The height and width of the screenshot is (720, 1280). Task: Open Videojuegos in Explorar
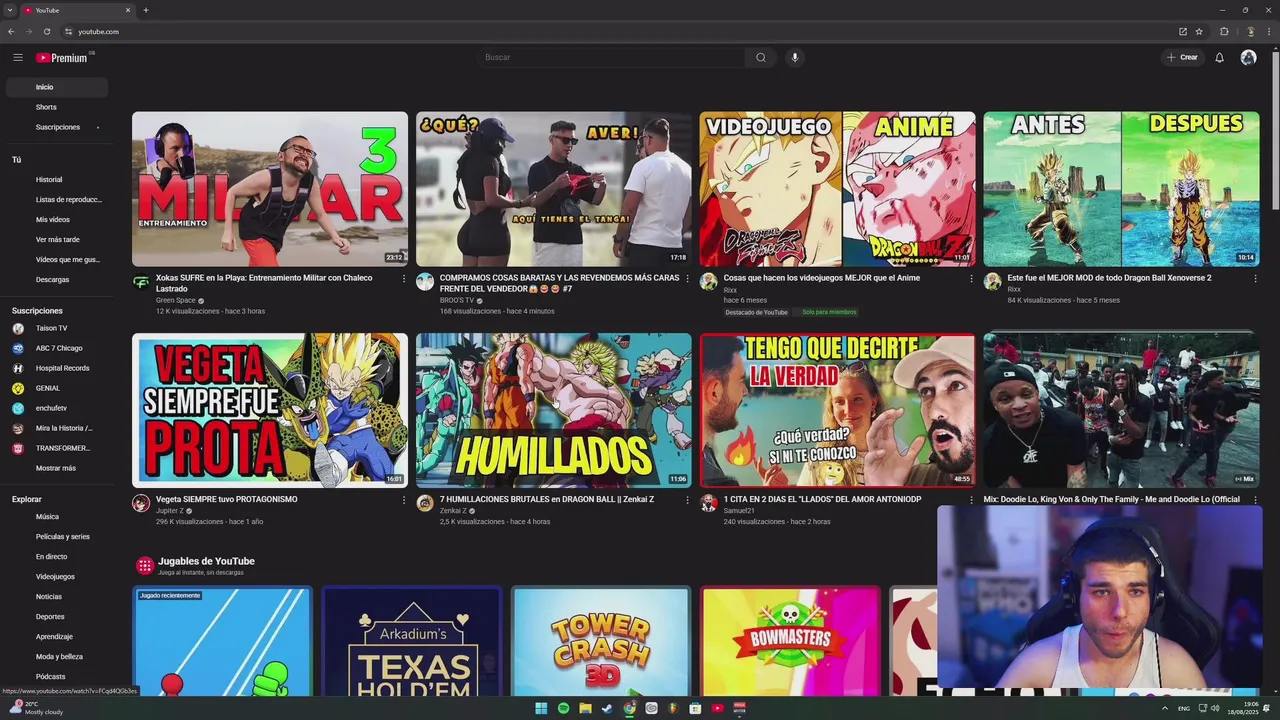pyautogui.click(x=56, y=577)
